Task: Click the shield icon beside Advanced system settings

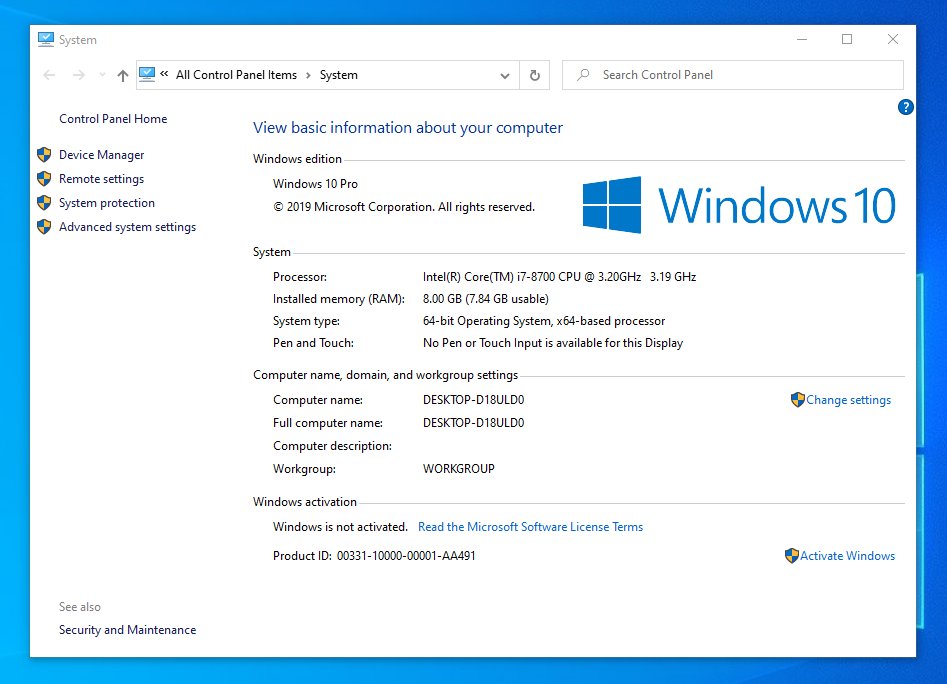Action: click(x=44, y=227)
